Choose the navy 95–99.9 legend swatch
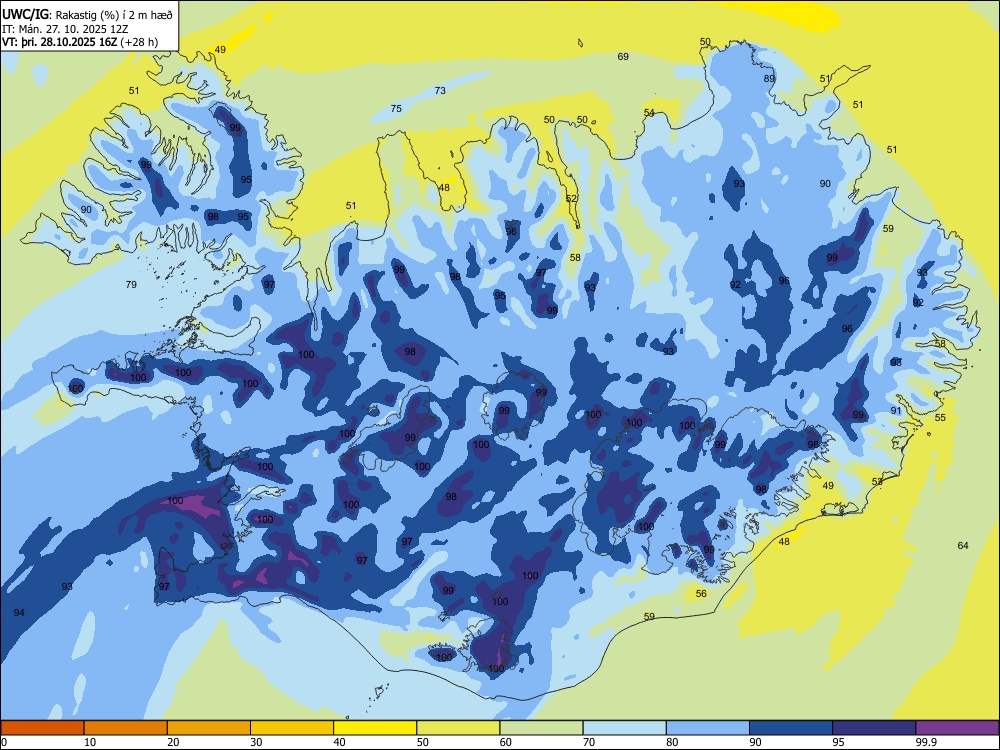1000x750 pixels. (874, 728)
